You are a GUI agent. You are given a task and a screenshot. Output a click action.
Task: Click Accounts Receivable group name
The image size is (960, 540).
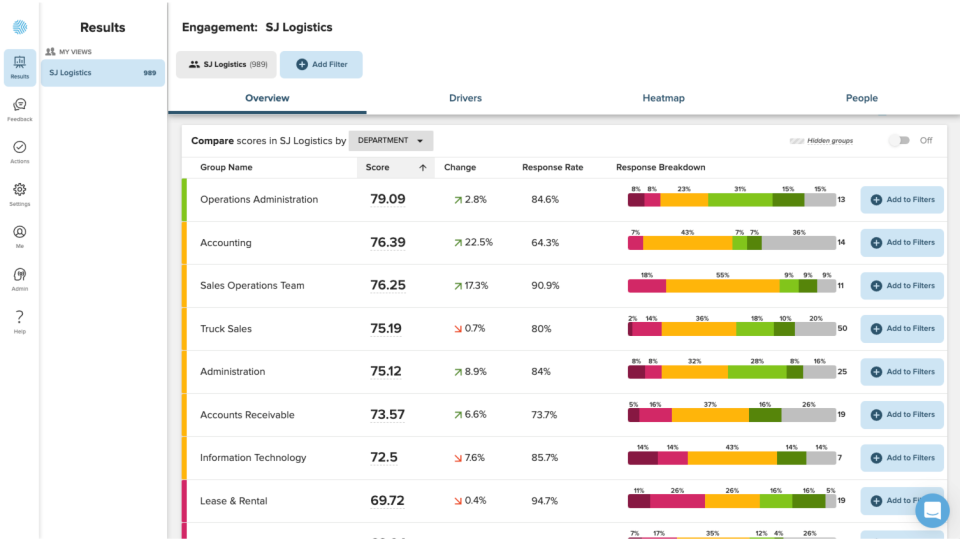(x=247, y=415)
